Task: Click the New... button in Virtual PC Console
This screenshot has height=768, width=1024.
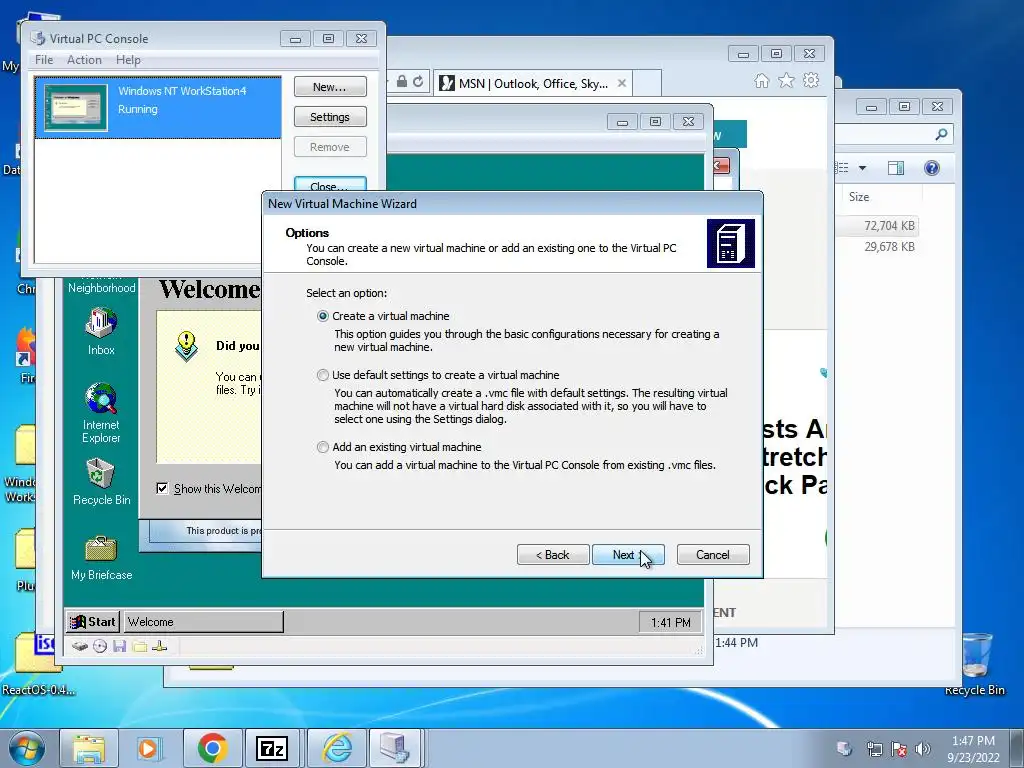Action: coord(330,87)
